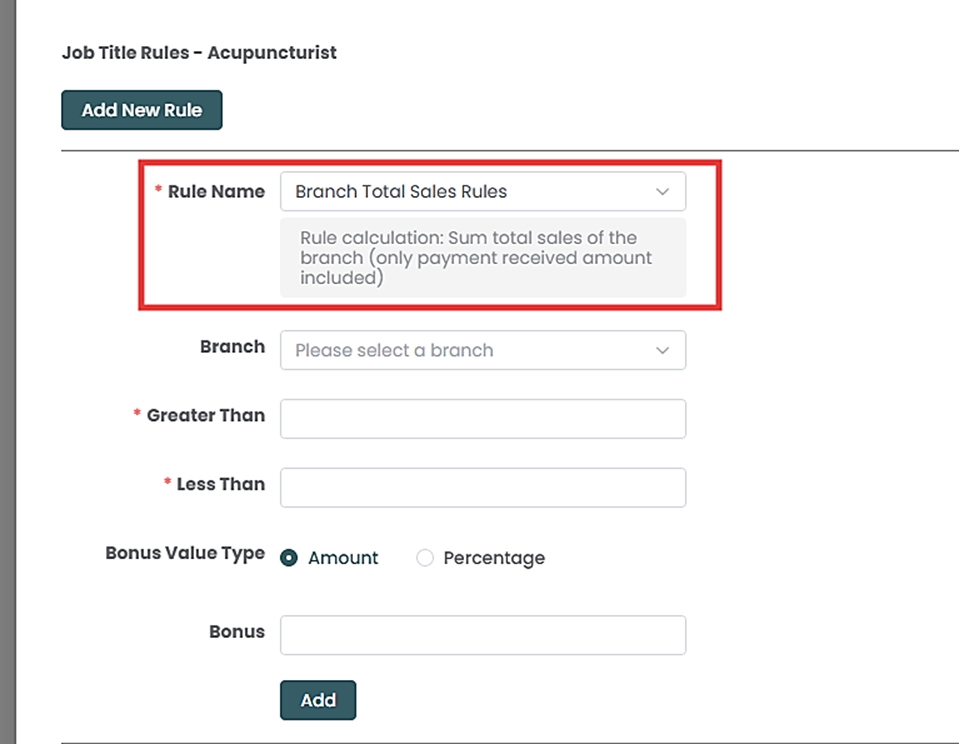Open the 'Please select a branch' dropdown

pyautogui.click(x=470, y=351)
